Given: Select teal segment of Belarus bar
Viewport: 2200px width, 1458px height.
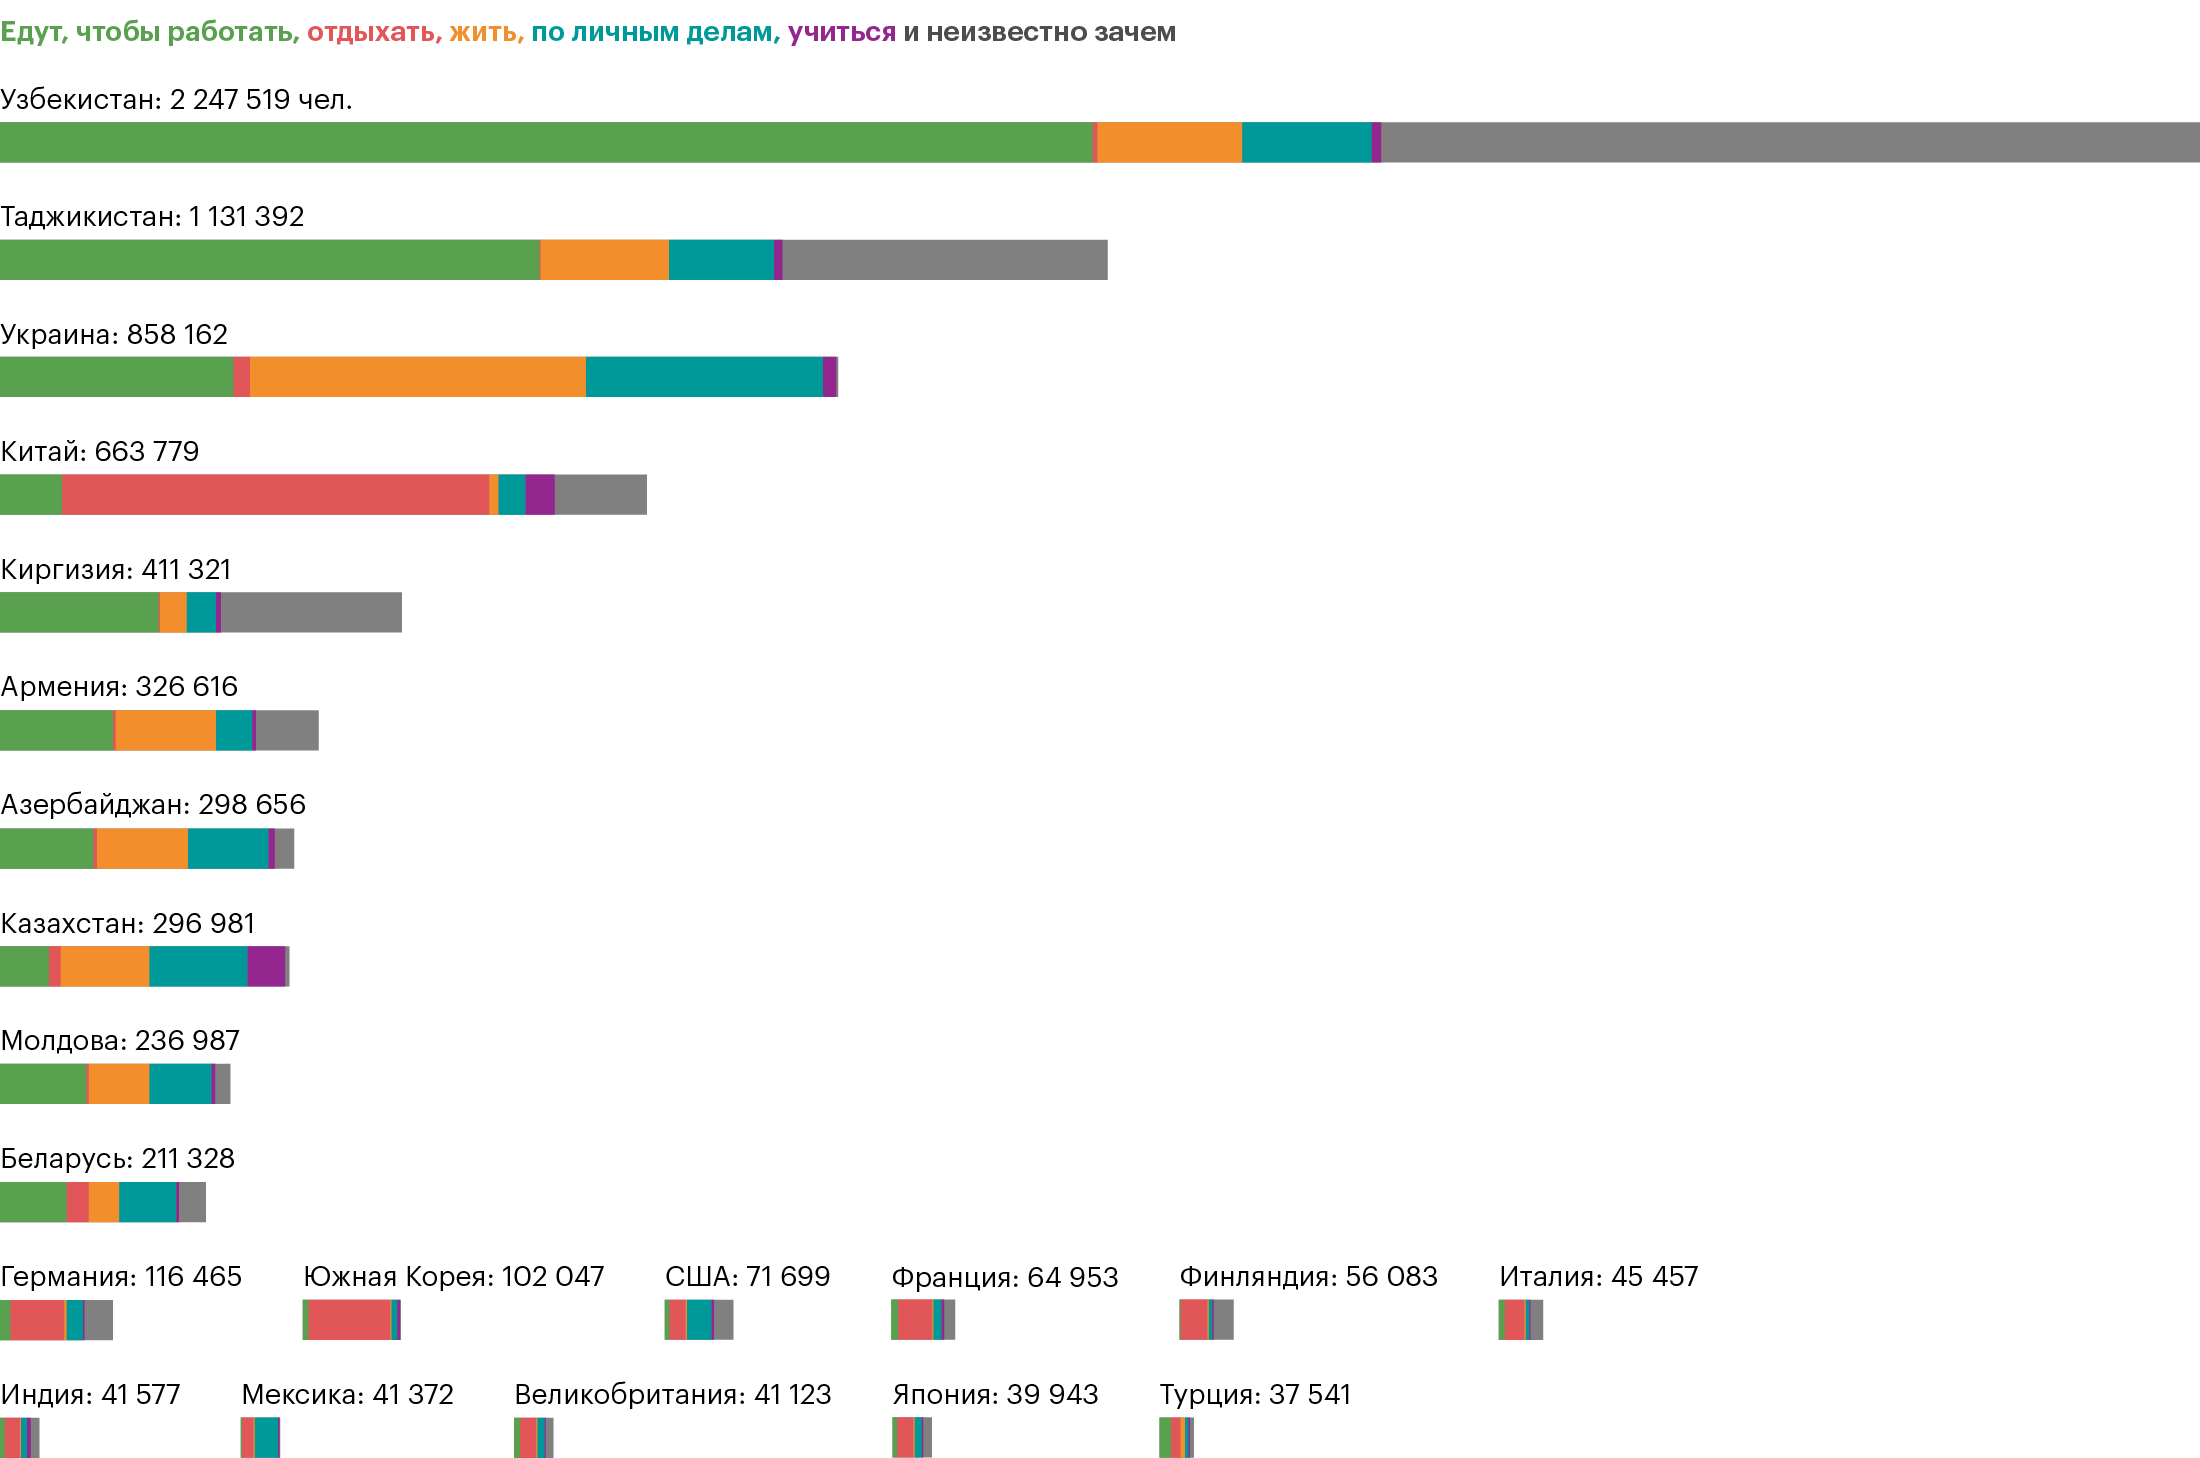Looking at the screenshot, I should pos(148,1202).
